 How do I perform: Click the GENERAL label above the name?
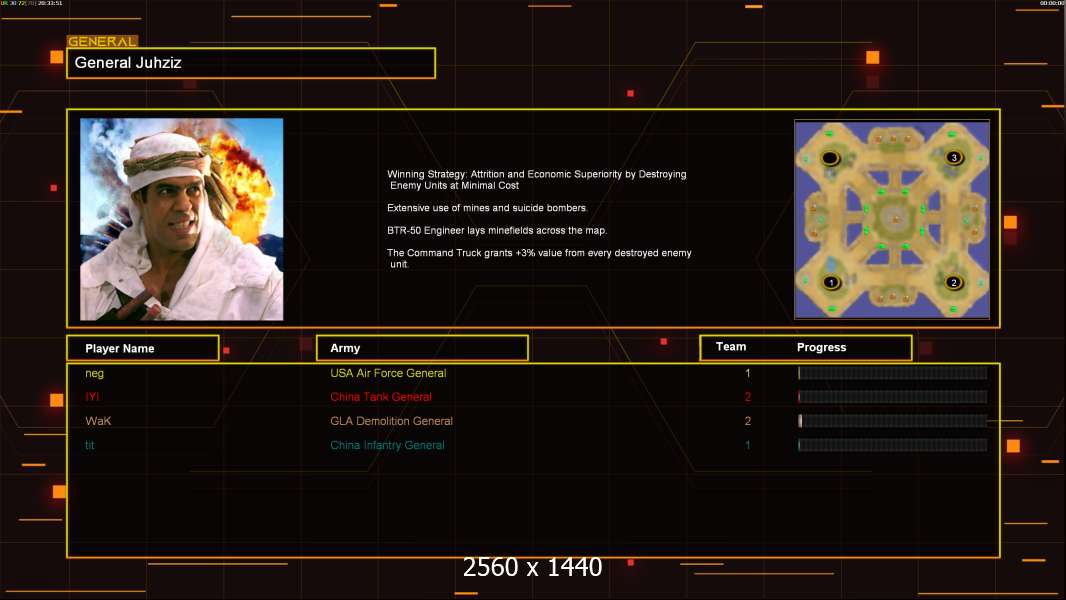click(x=102, y=41)
